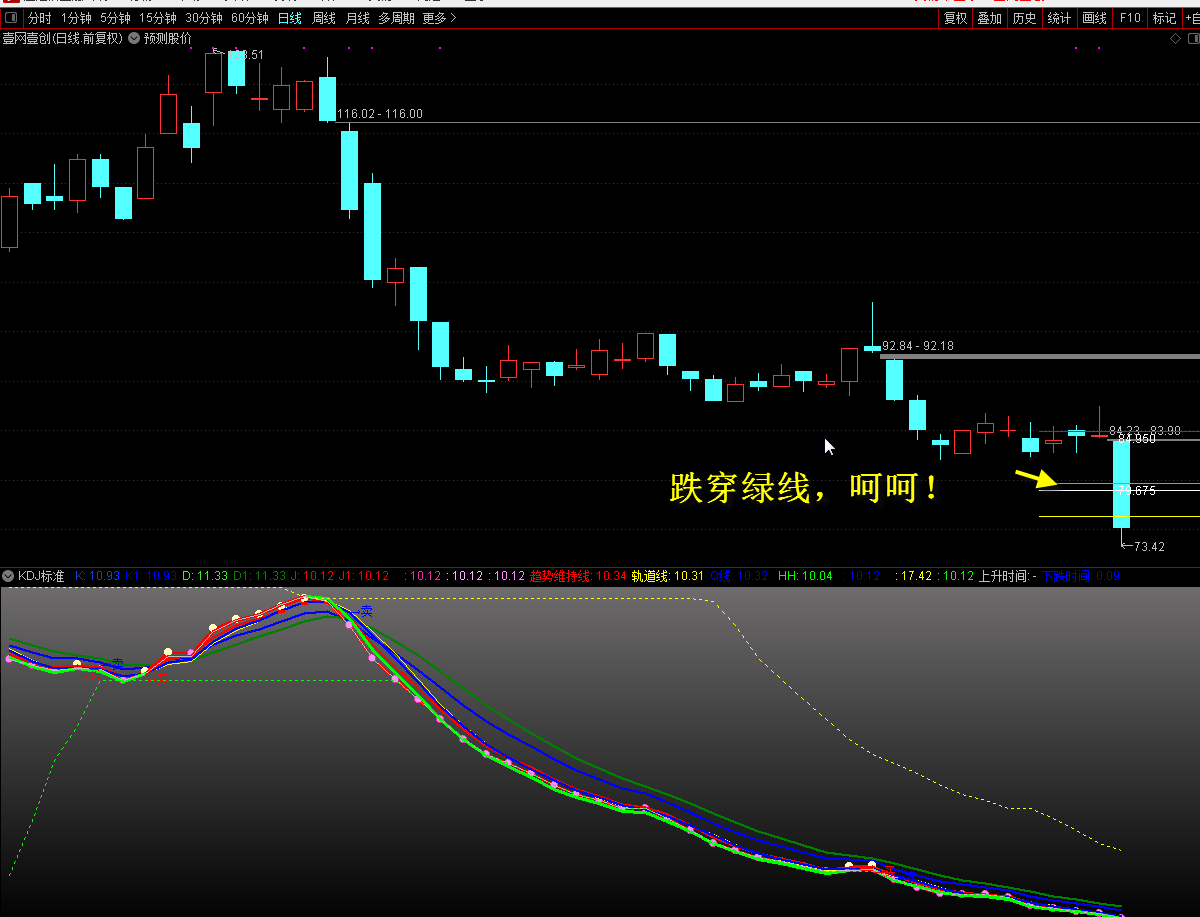Viewport: 1200px width, 917px height.
Task: Open F10 company information
Action: coord(1130,18)
